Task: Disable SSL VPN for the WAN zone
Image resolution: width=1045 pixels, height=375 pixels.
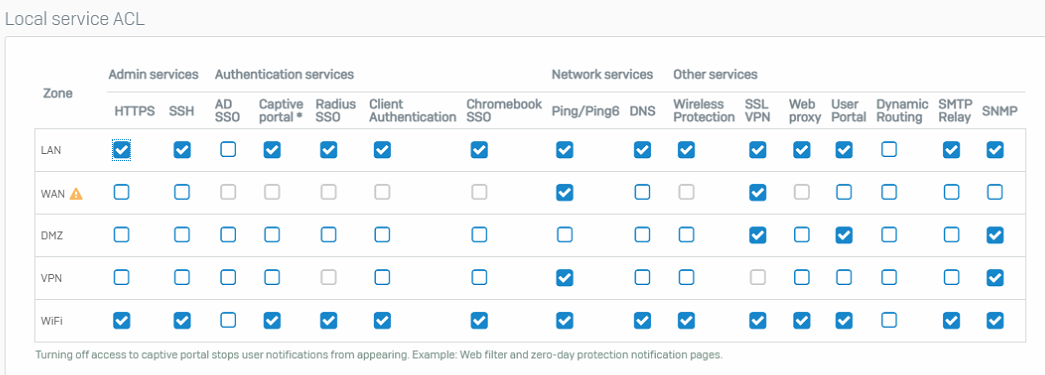Action: pyautogui.click(x=757, y=192)
